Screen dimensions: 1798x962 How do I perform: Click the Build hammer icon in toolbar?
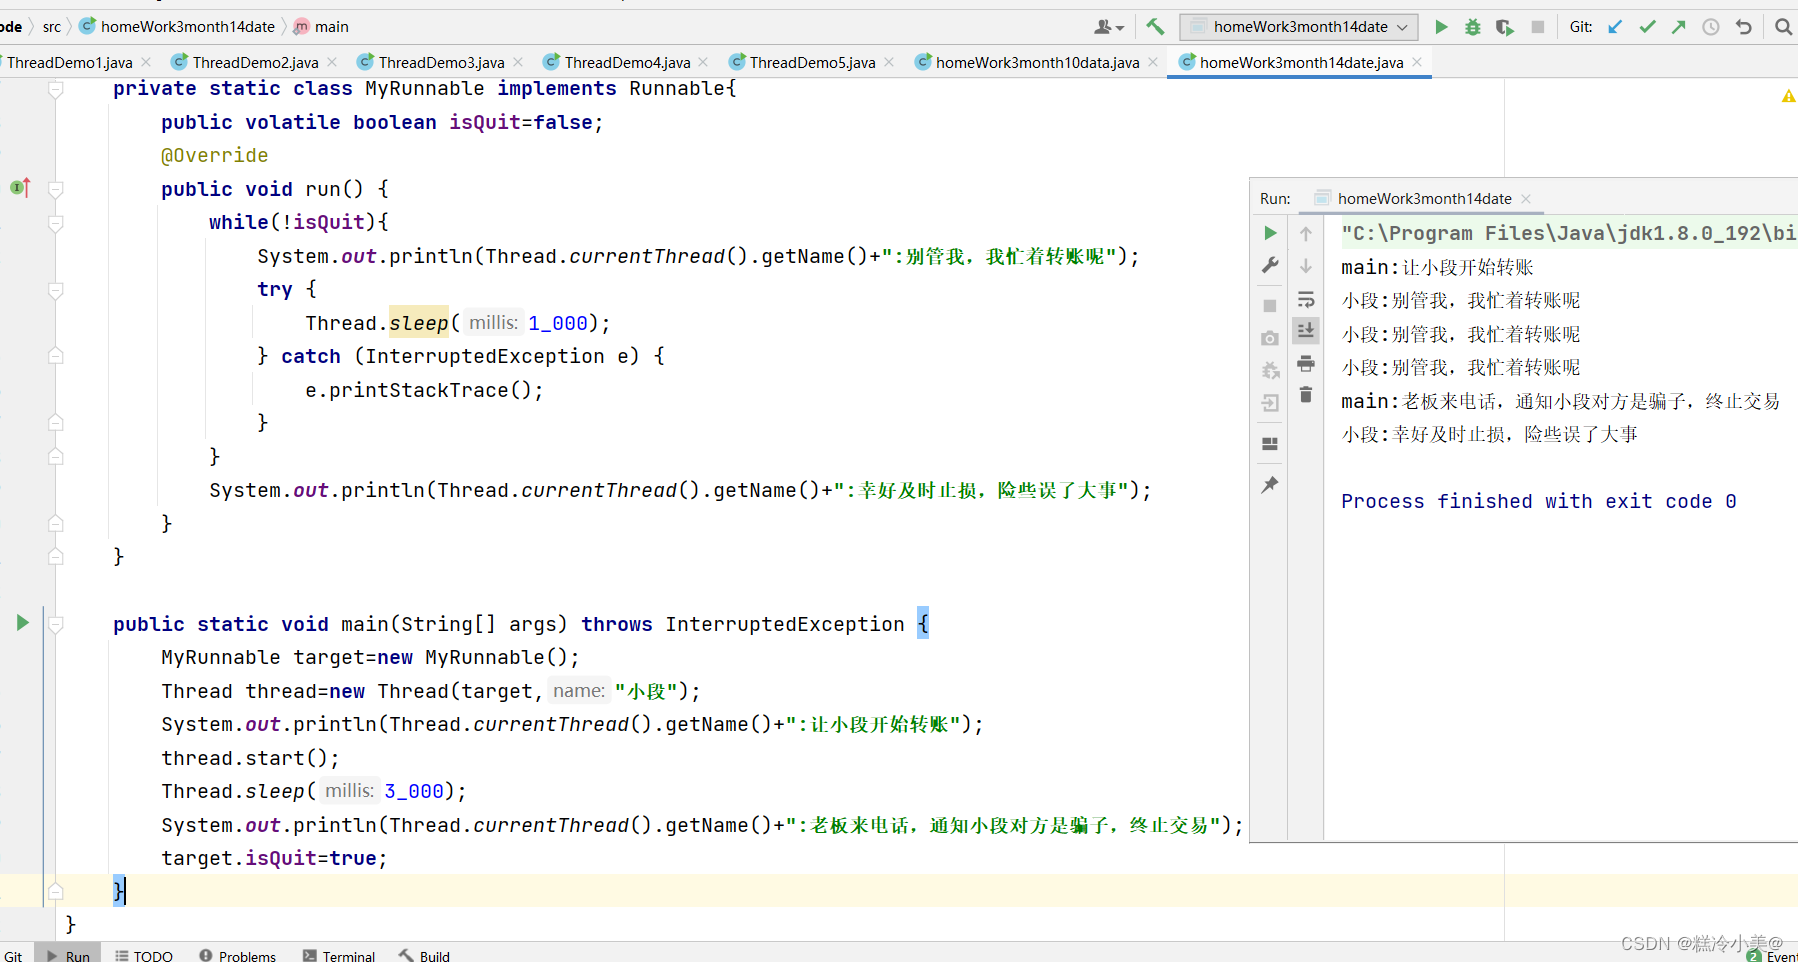(x=1155, y=27)
